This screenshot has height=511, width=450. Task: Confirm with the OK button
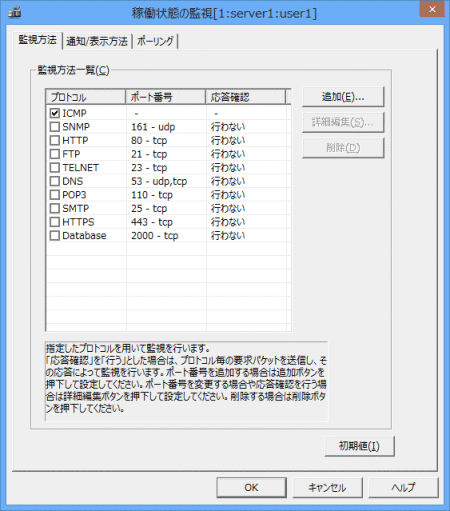[251, 487]
